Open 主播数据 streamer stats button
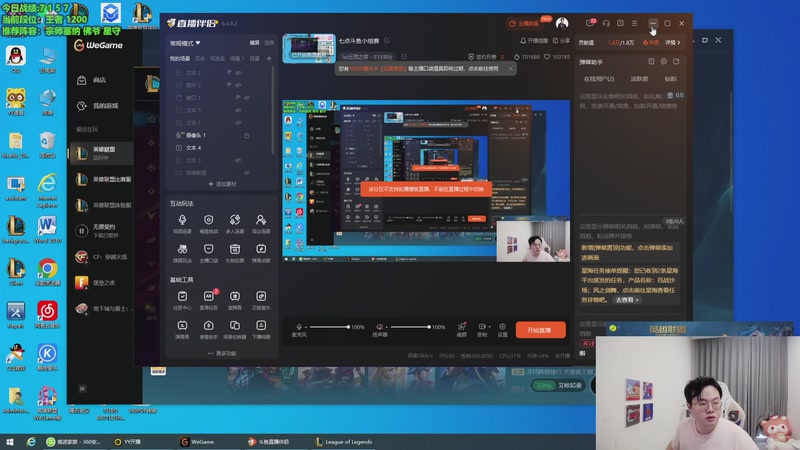Viewport: 800px width, 450px height. [524, 23]
